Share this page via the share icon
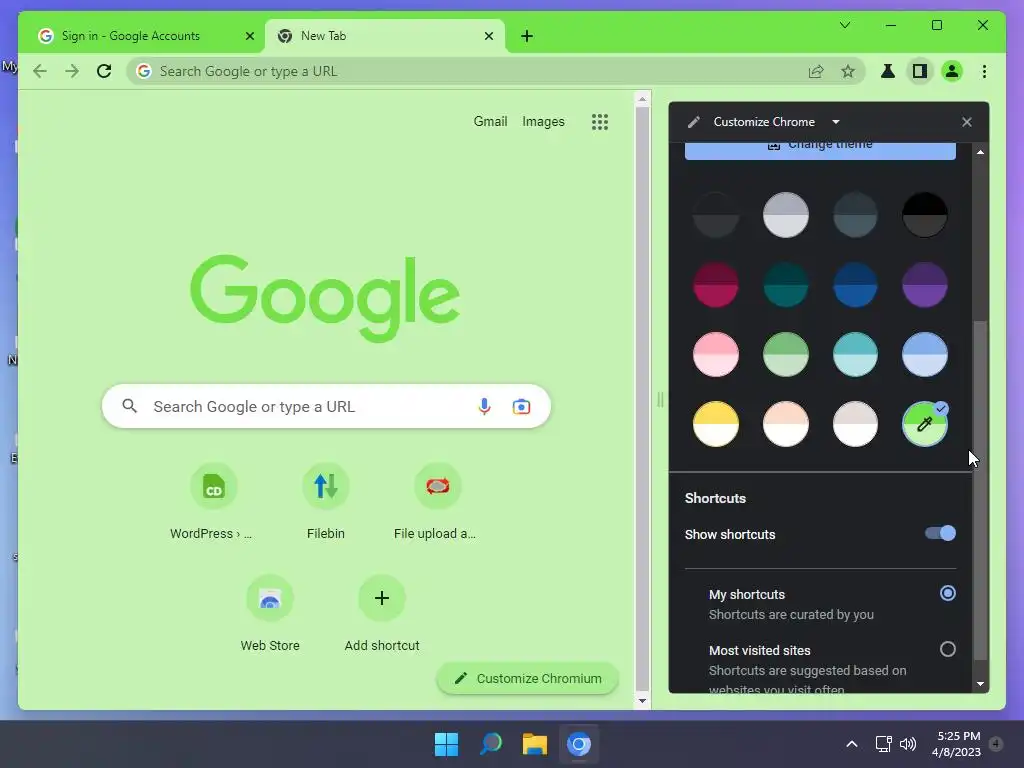 tap(816, 71)
